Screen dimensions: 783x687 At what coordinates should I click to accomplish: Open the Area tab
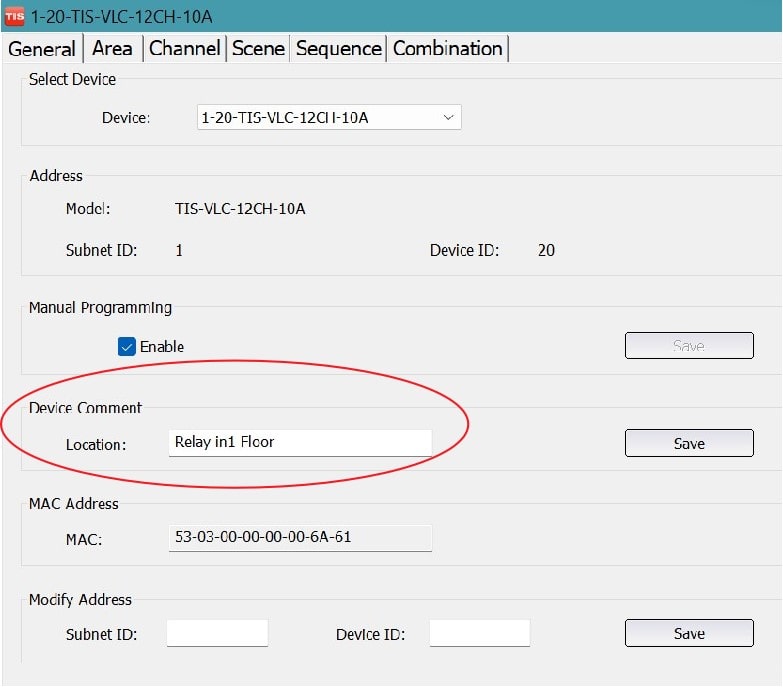[112, 48]
